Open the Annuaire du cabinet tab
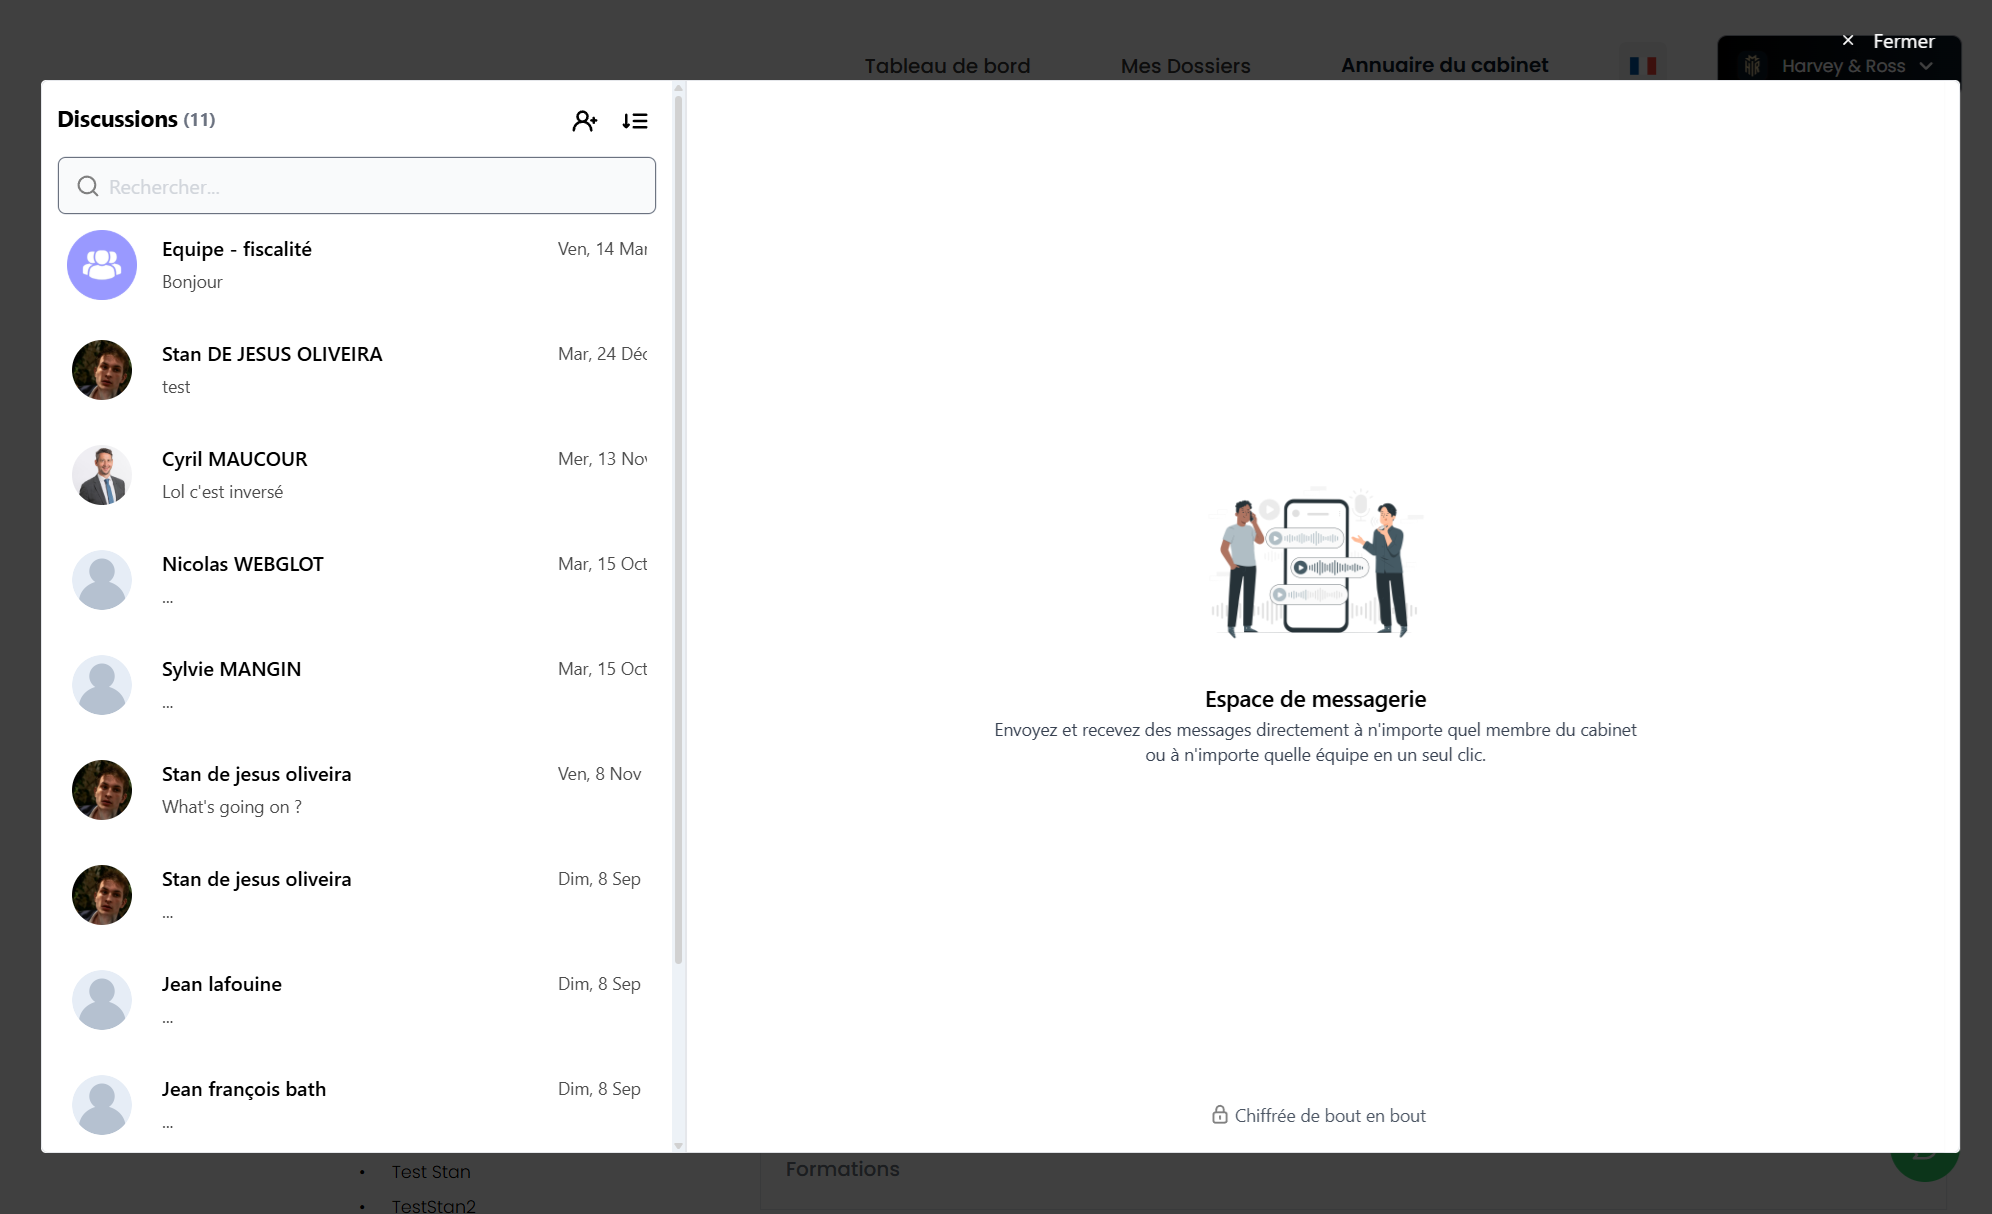1992x1214 pixels. click(x=1444, y=65)
